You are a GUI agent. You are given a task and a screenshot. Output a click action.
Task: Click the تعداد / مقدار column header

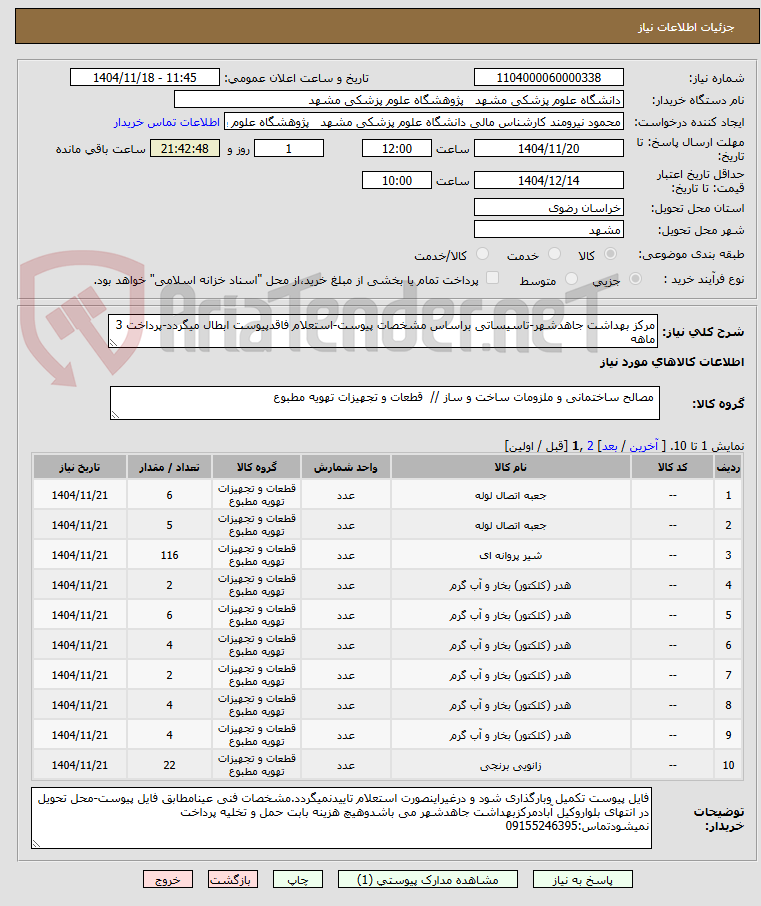pos(169,467)
